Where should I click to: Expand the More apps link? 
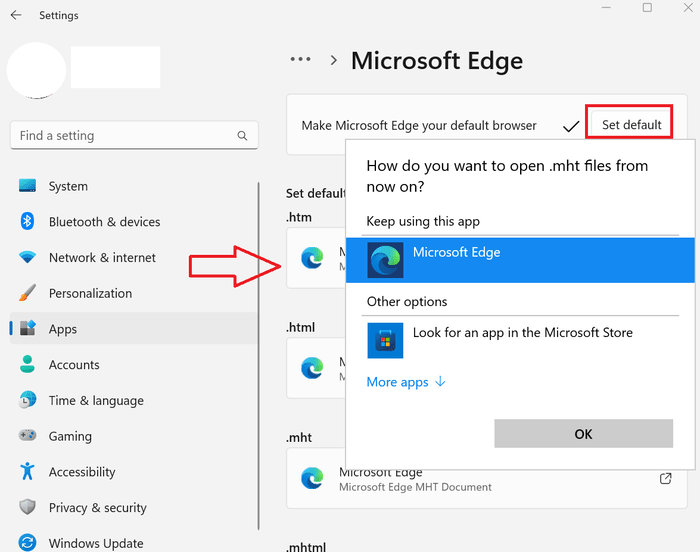click(x=406, y=382)
